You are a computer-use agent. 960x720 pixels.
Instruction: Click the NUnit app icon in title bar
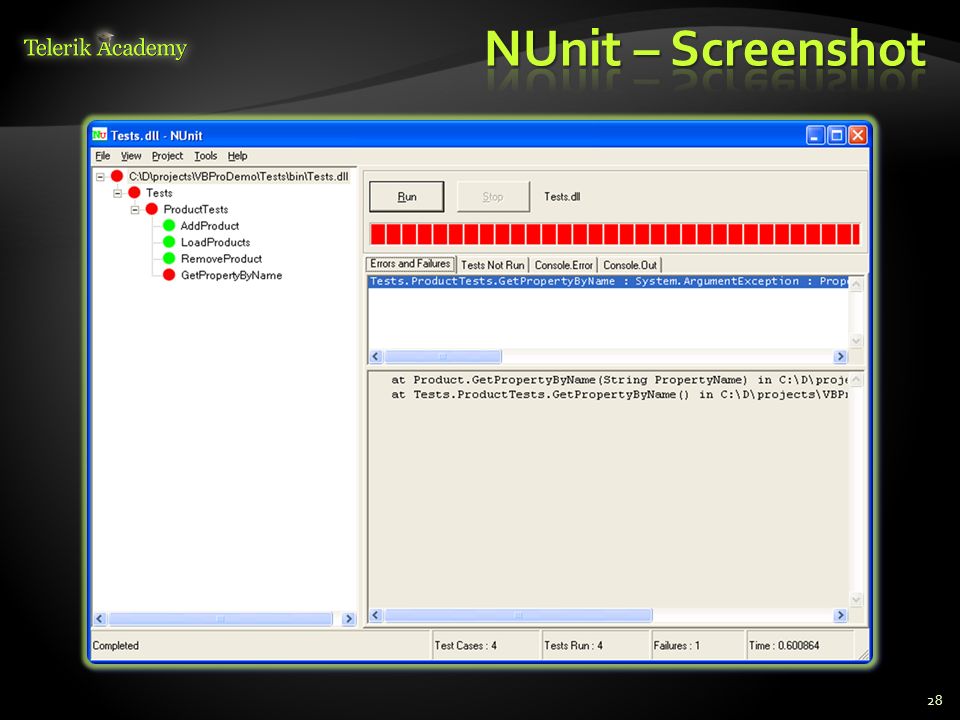coord(100,135)
